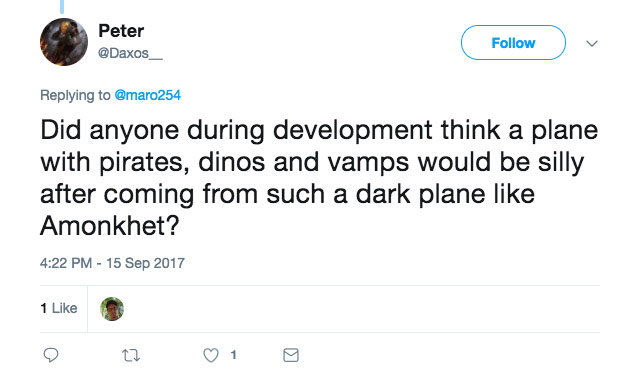The image size is (639, 374).
Task: Like the tweet with the heart icon
Action: click(x=211, y=355)
